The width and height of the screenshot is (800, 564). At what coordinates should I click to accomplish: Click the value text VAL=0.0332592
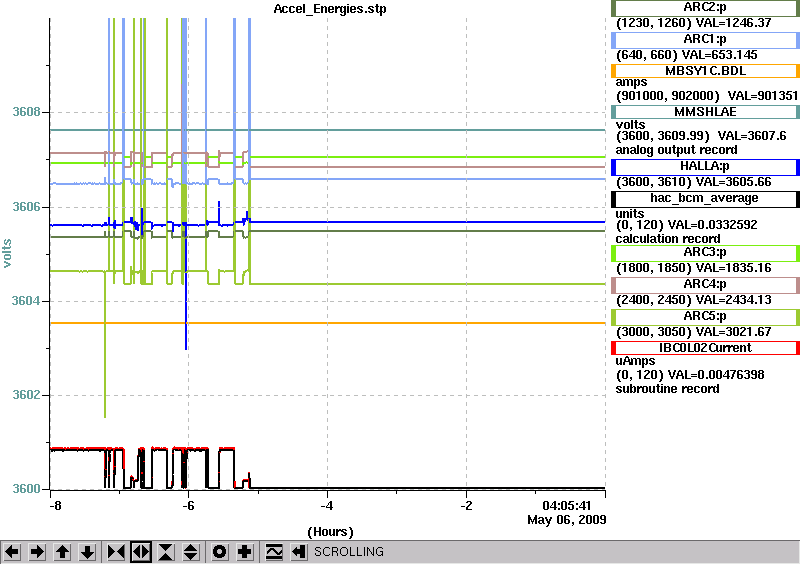coord(712,225)
